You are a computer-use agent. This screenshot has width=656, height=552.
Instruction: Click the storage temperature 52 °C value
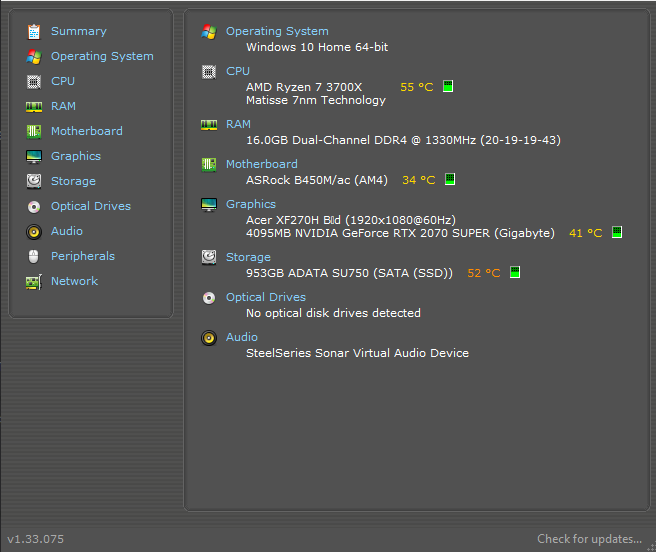tap(484, 273)
